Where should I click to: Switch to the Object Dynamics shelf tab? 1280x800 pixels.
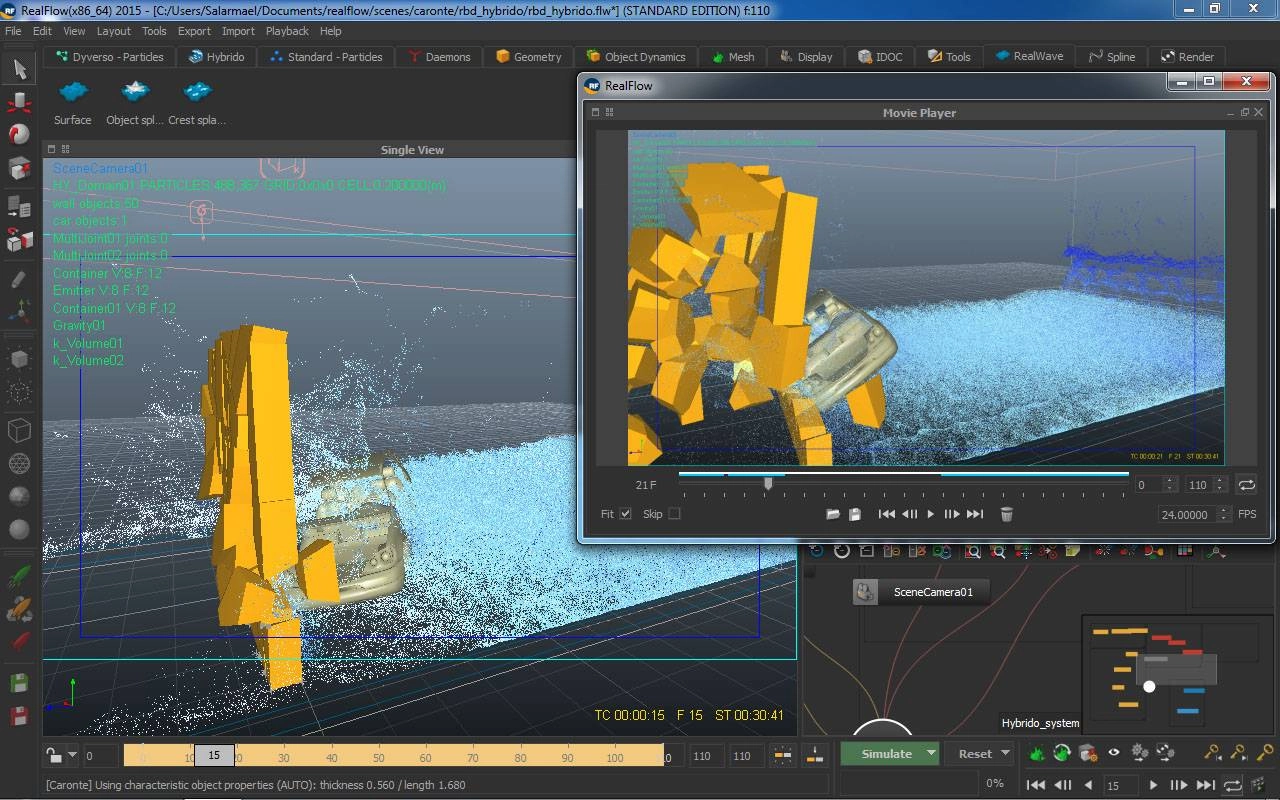tap(636, 57)
